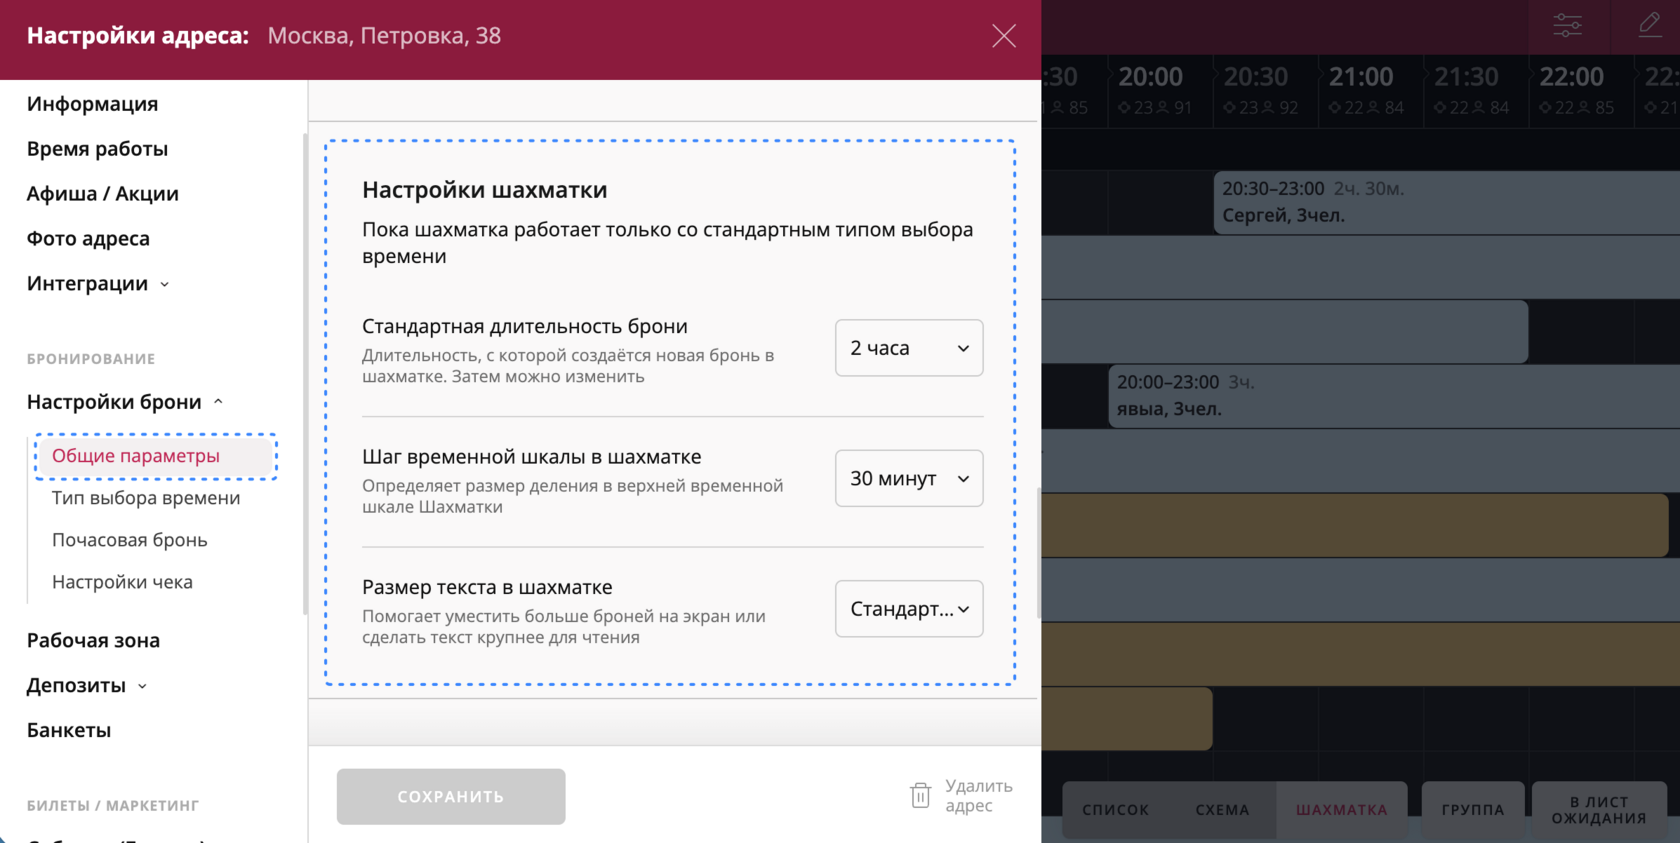1680x843 pixels.
Task: Open Фото адреса section
Action: pos(88,239)
